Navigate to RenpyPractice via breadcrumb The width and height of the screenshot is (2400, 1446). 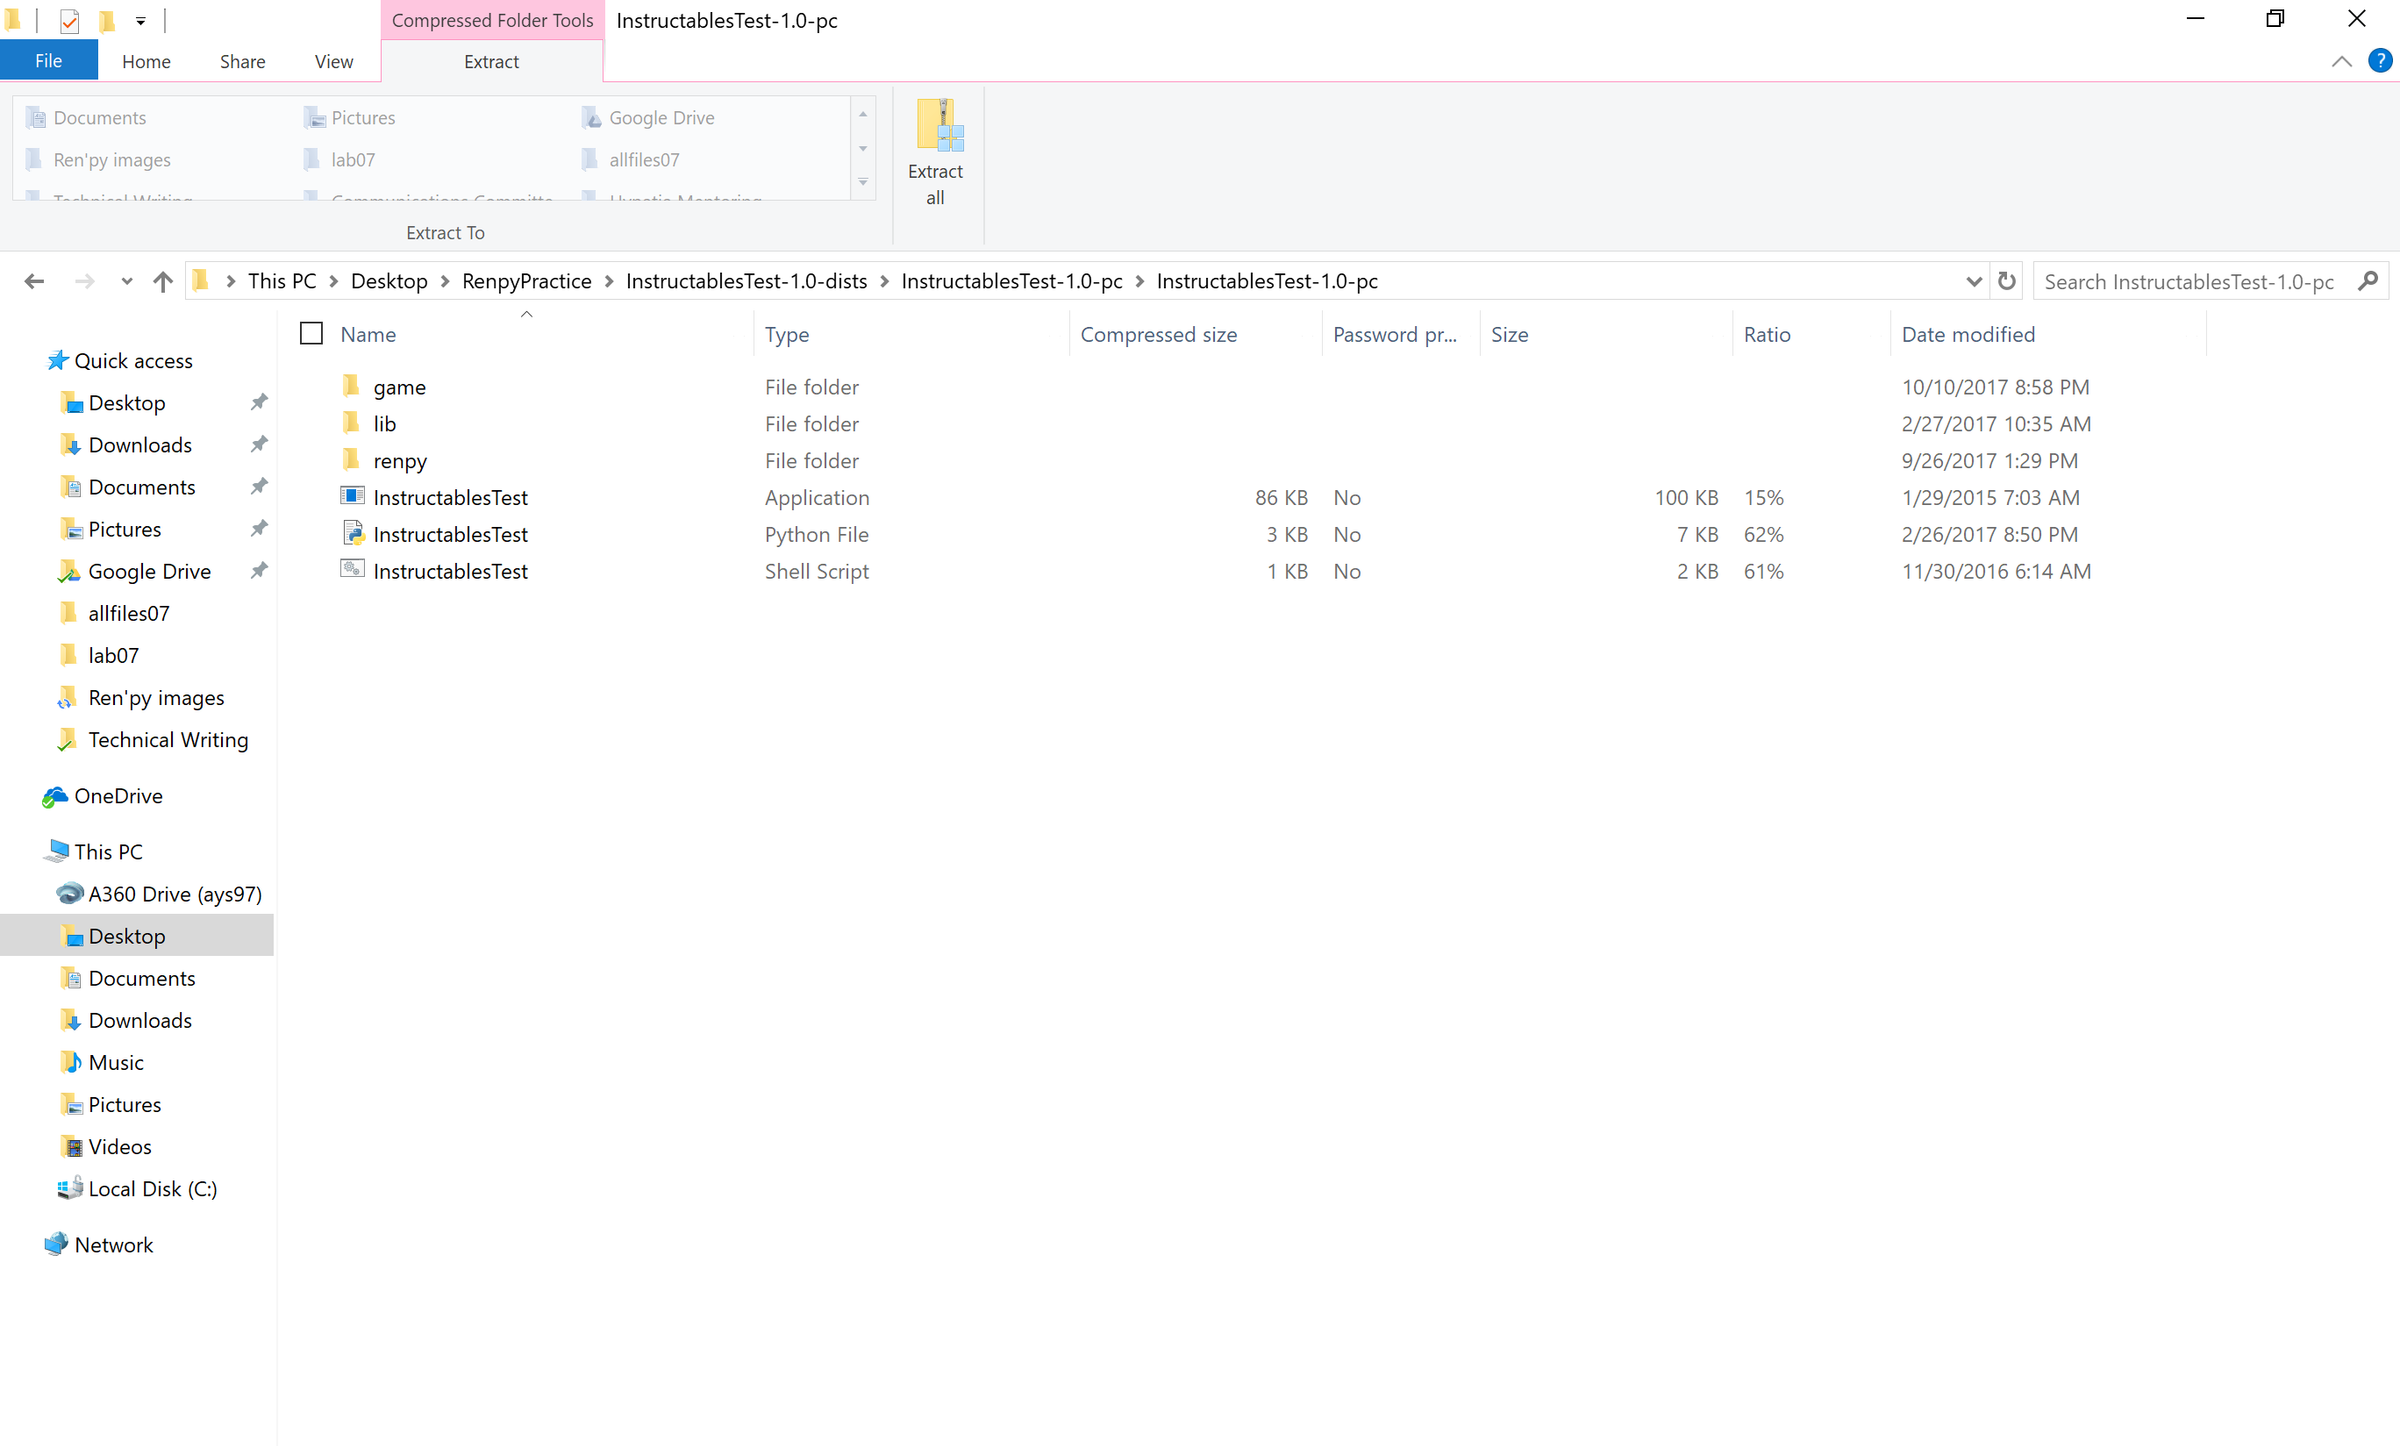(x=527, y=281)
